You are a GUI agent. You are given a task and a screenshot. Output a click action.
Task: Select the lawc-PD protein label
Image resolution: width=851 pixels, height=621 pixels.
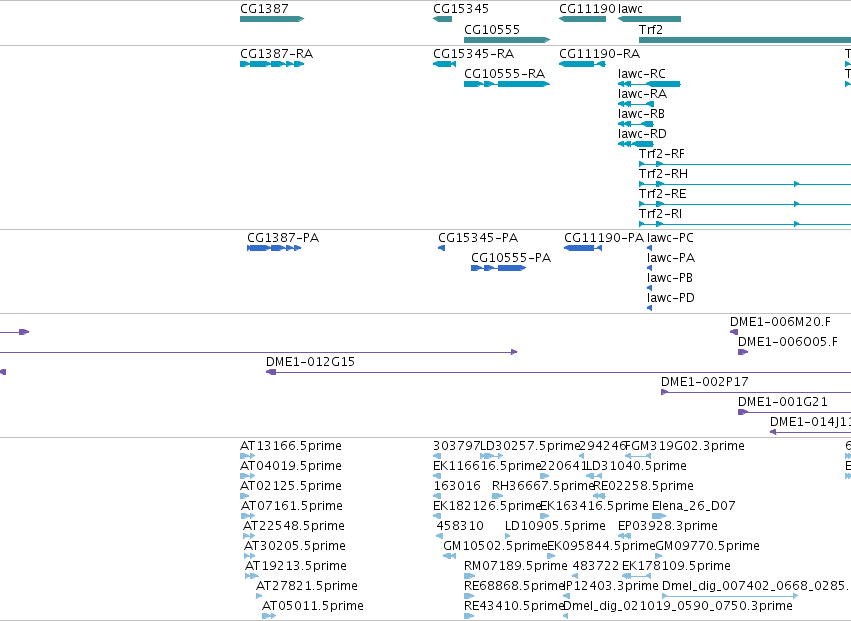pos(671,298)
